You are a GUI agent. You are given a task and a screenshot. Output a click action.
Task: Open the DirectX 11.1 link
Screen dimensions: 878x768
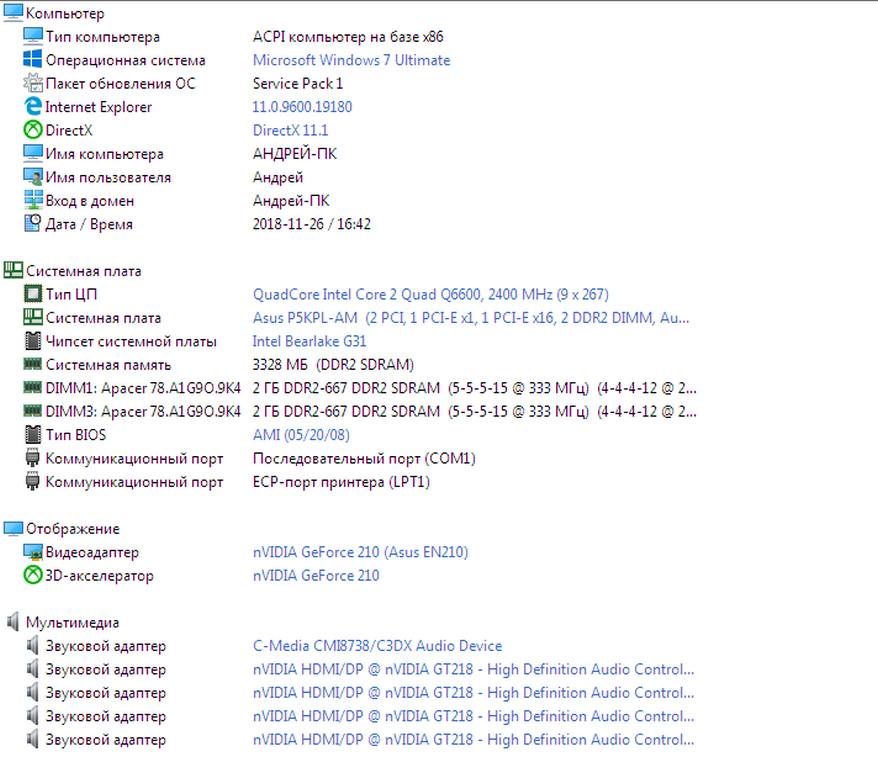point(290,130)
